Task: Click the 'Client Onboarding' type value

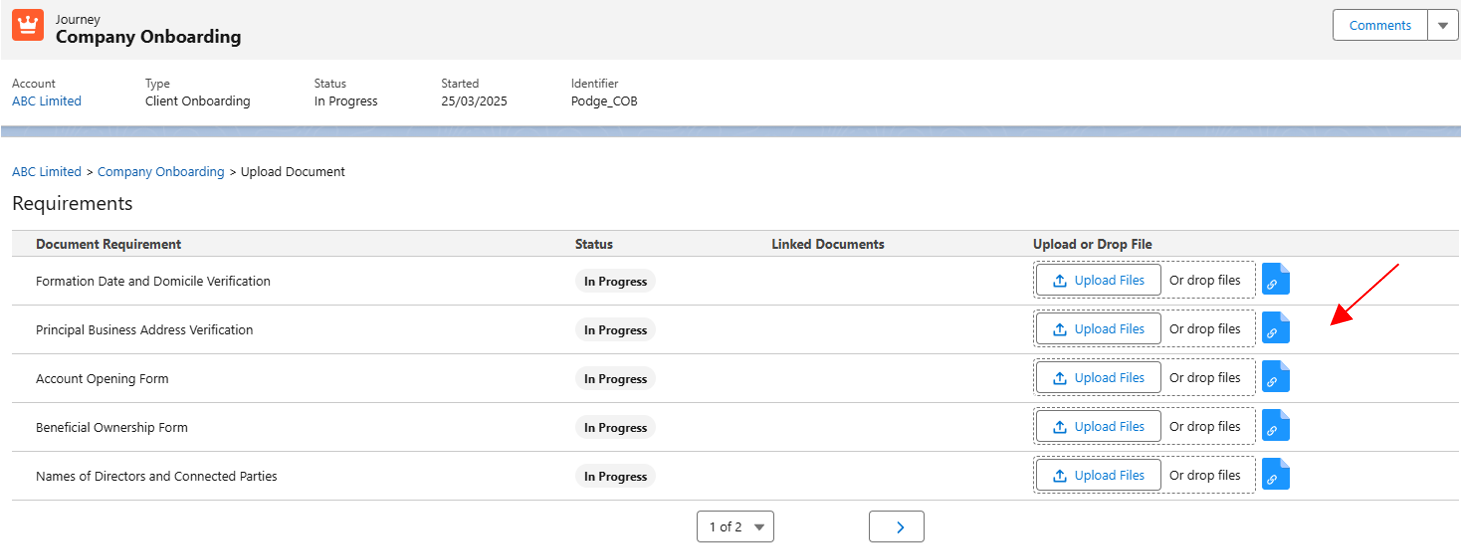Action: pyautogui.click(x=198, y=101)
